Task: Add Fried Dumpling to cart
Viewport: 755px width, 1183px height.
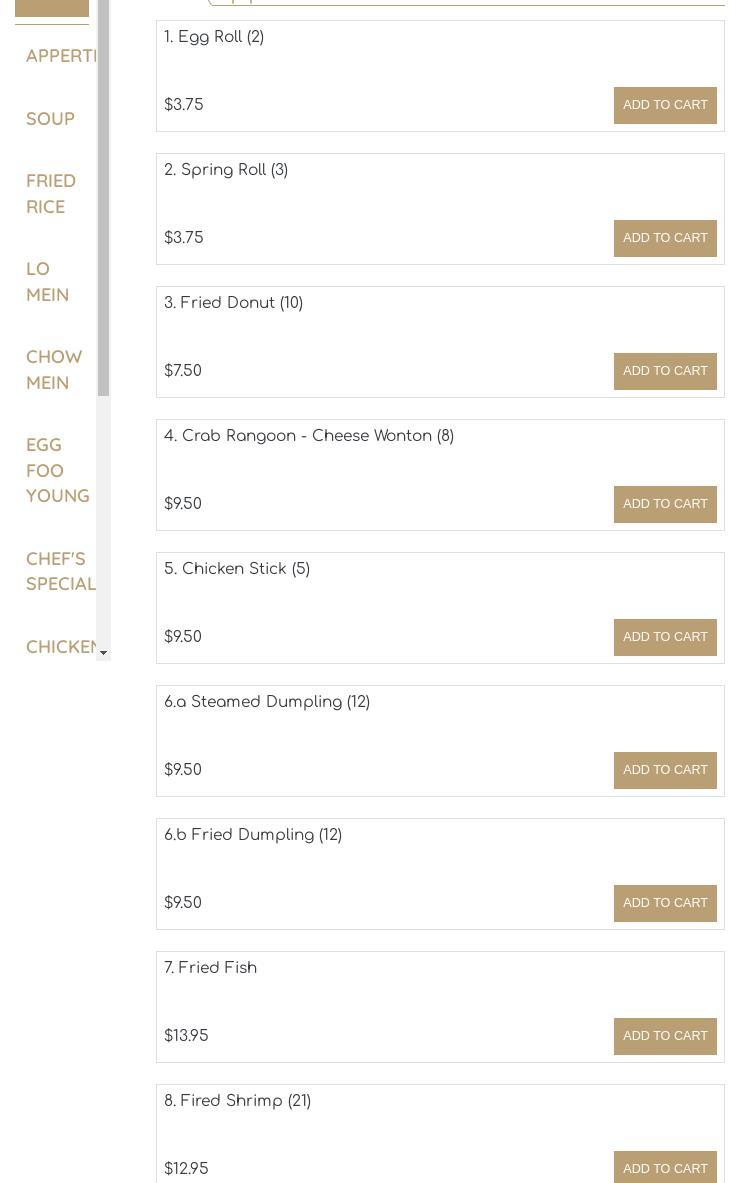Action: point(664,903)
